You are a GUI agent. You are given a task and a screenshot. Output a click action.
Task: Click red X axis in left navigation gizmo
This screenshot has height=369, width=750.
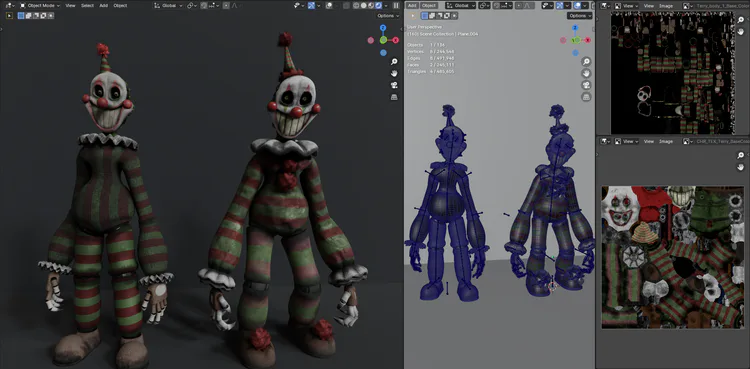pyautogui.click(x=396, y=40)
